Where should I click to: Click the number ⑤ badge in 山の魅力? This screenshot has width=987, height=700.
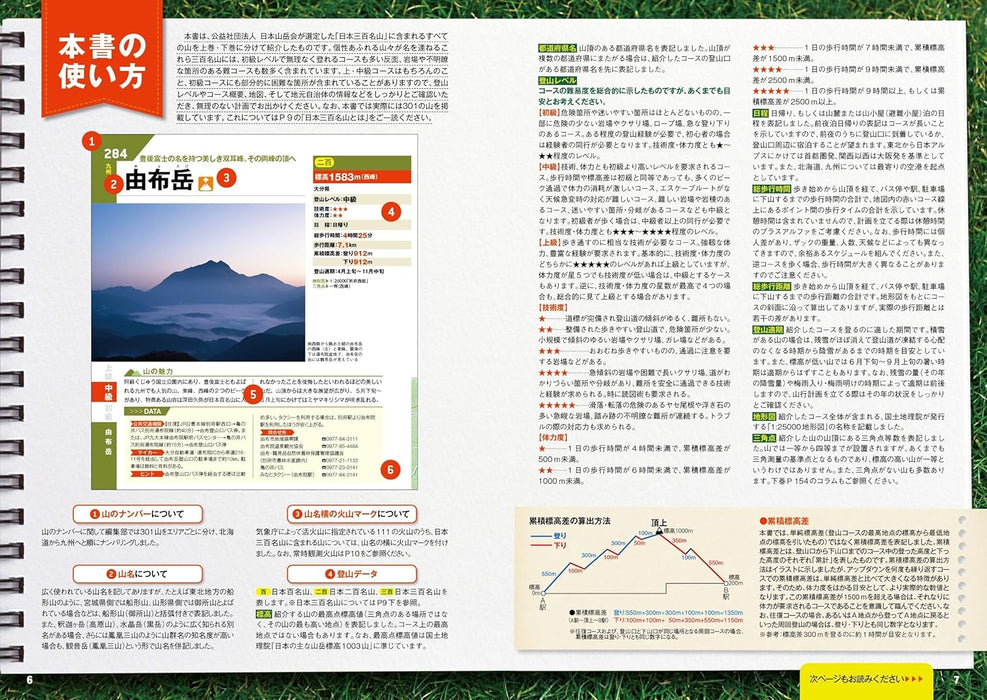coord(253,393)
